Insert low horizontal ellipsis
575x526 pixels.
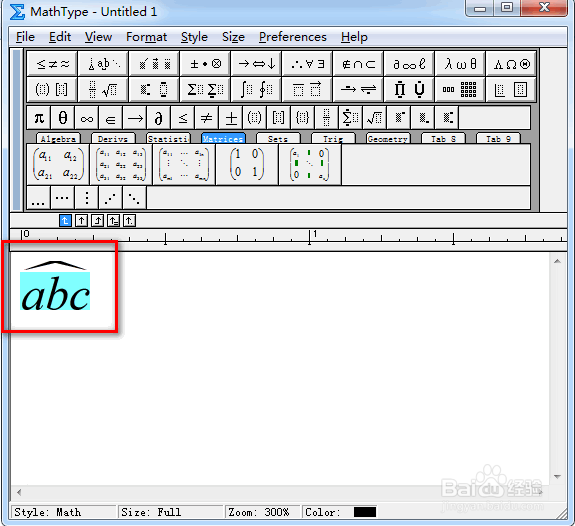[x=39, y=198]
